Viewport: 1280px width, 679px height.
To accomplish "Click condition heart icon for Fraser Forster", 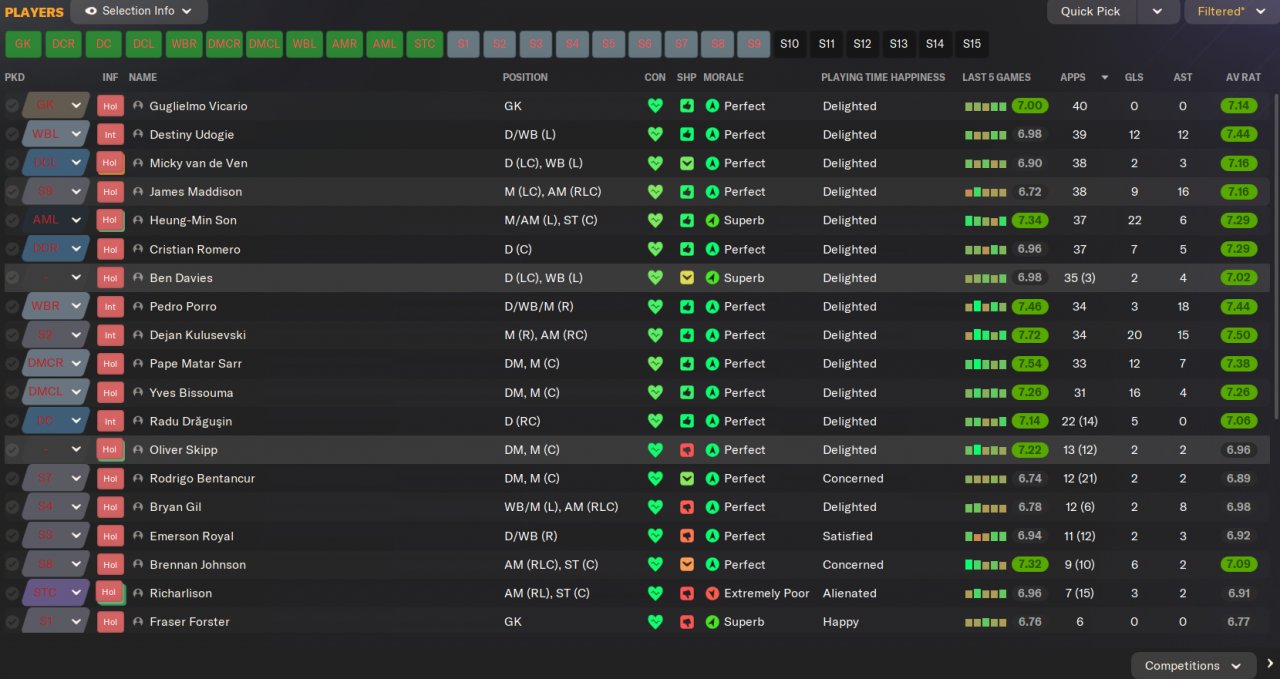I will coord(655,622).
